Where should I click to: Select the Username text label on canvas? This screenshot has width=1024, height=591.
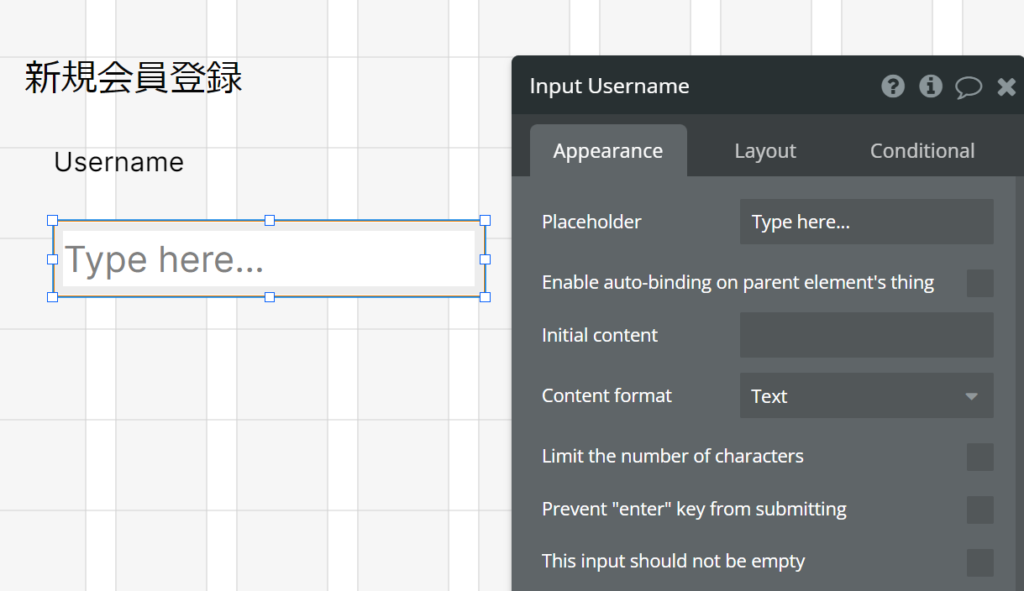(x=119, y=162)
